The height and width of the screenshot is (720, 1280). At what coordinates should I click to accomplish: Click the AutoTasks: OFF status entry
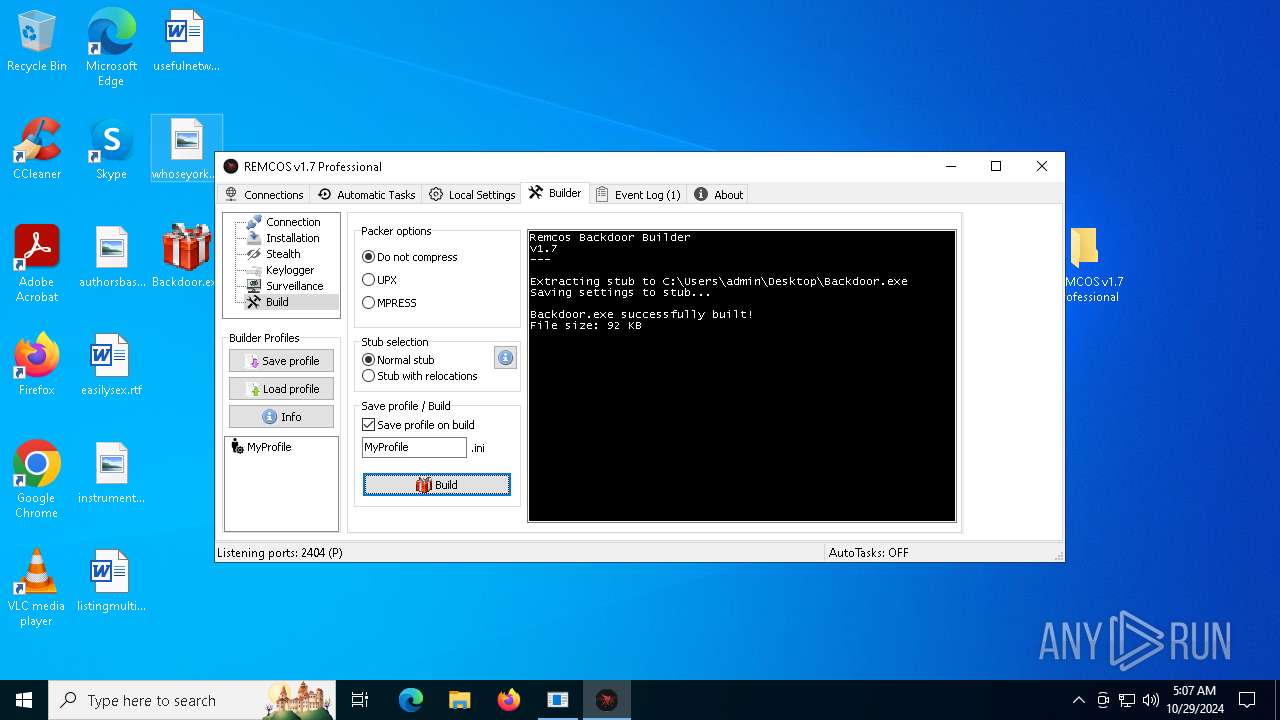(869, 553)
